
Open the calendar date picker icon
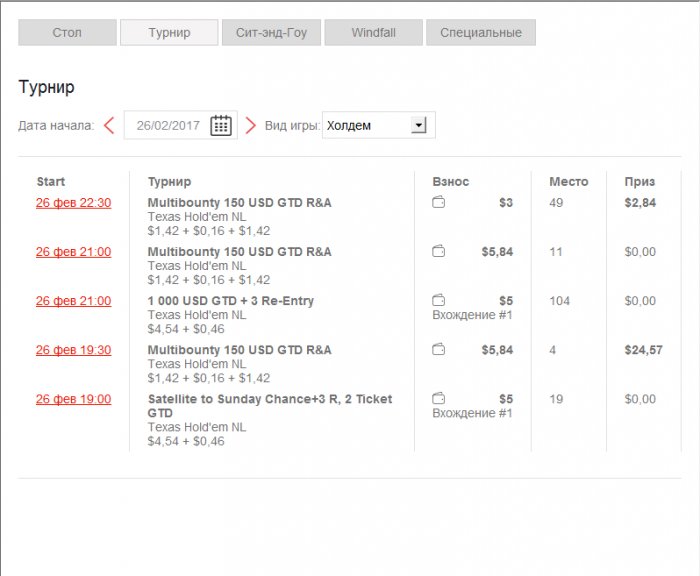(221, 125)
